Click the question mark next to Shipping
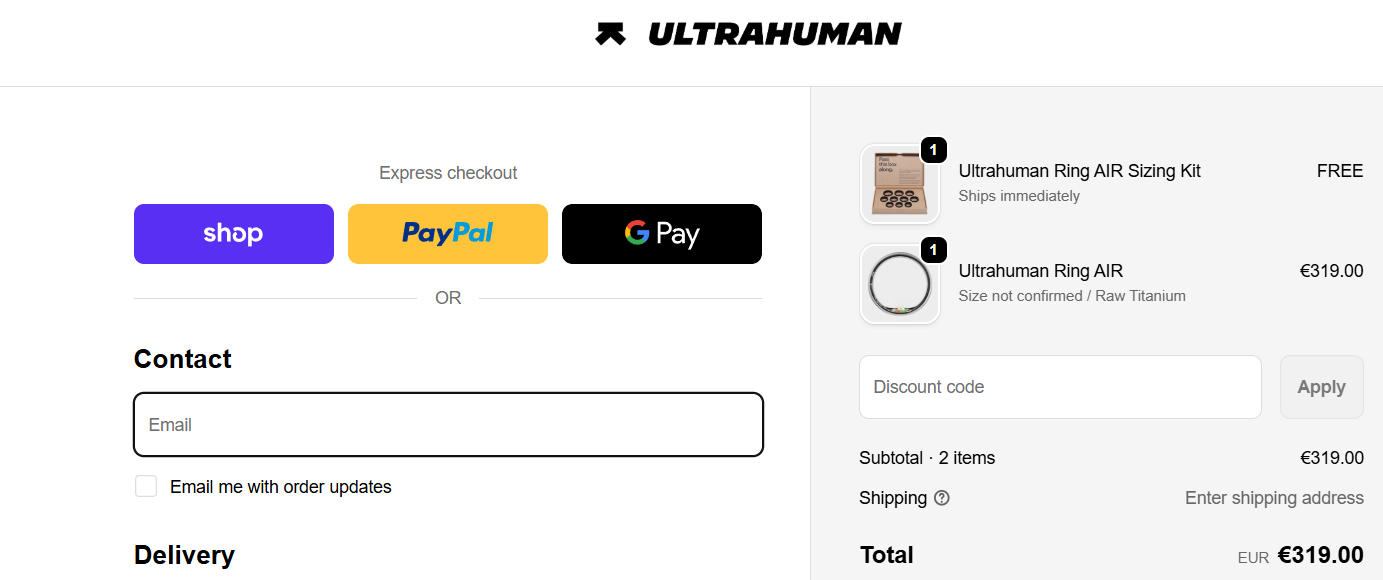The width and height of the screenshot is (1383, 580). (x=941, y=497)
